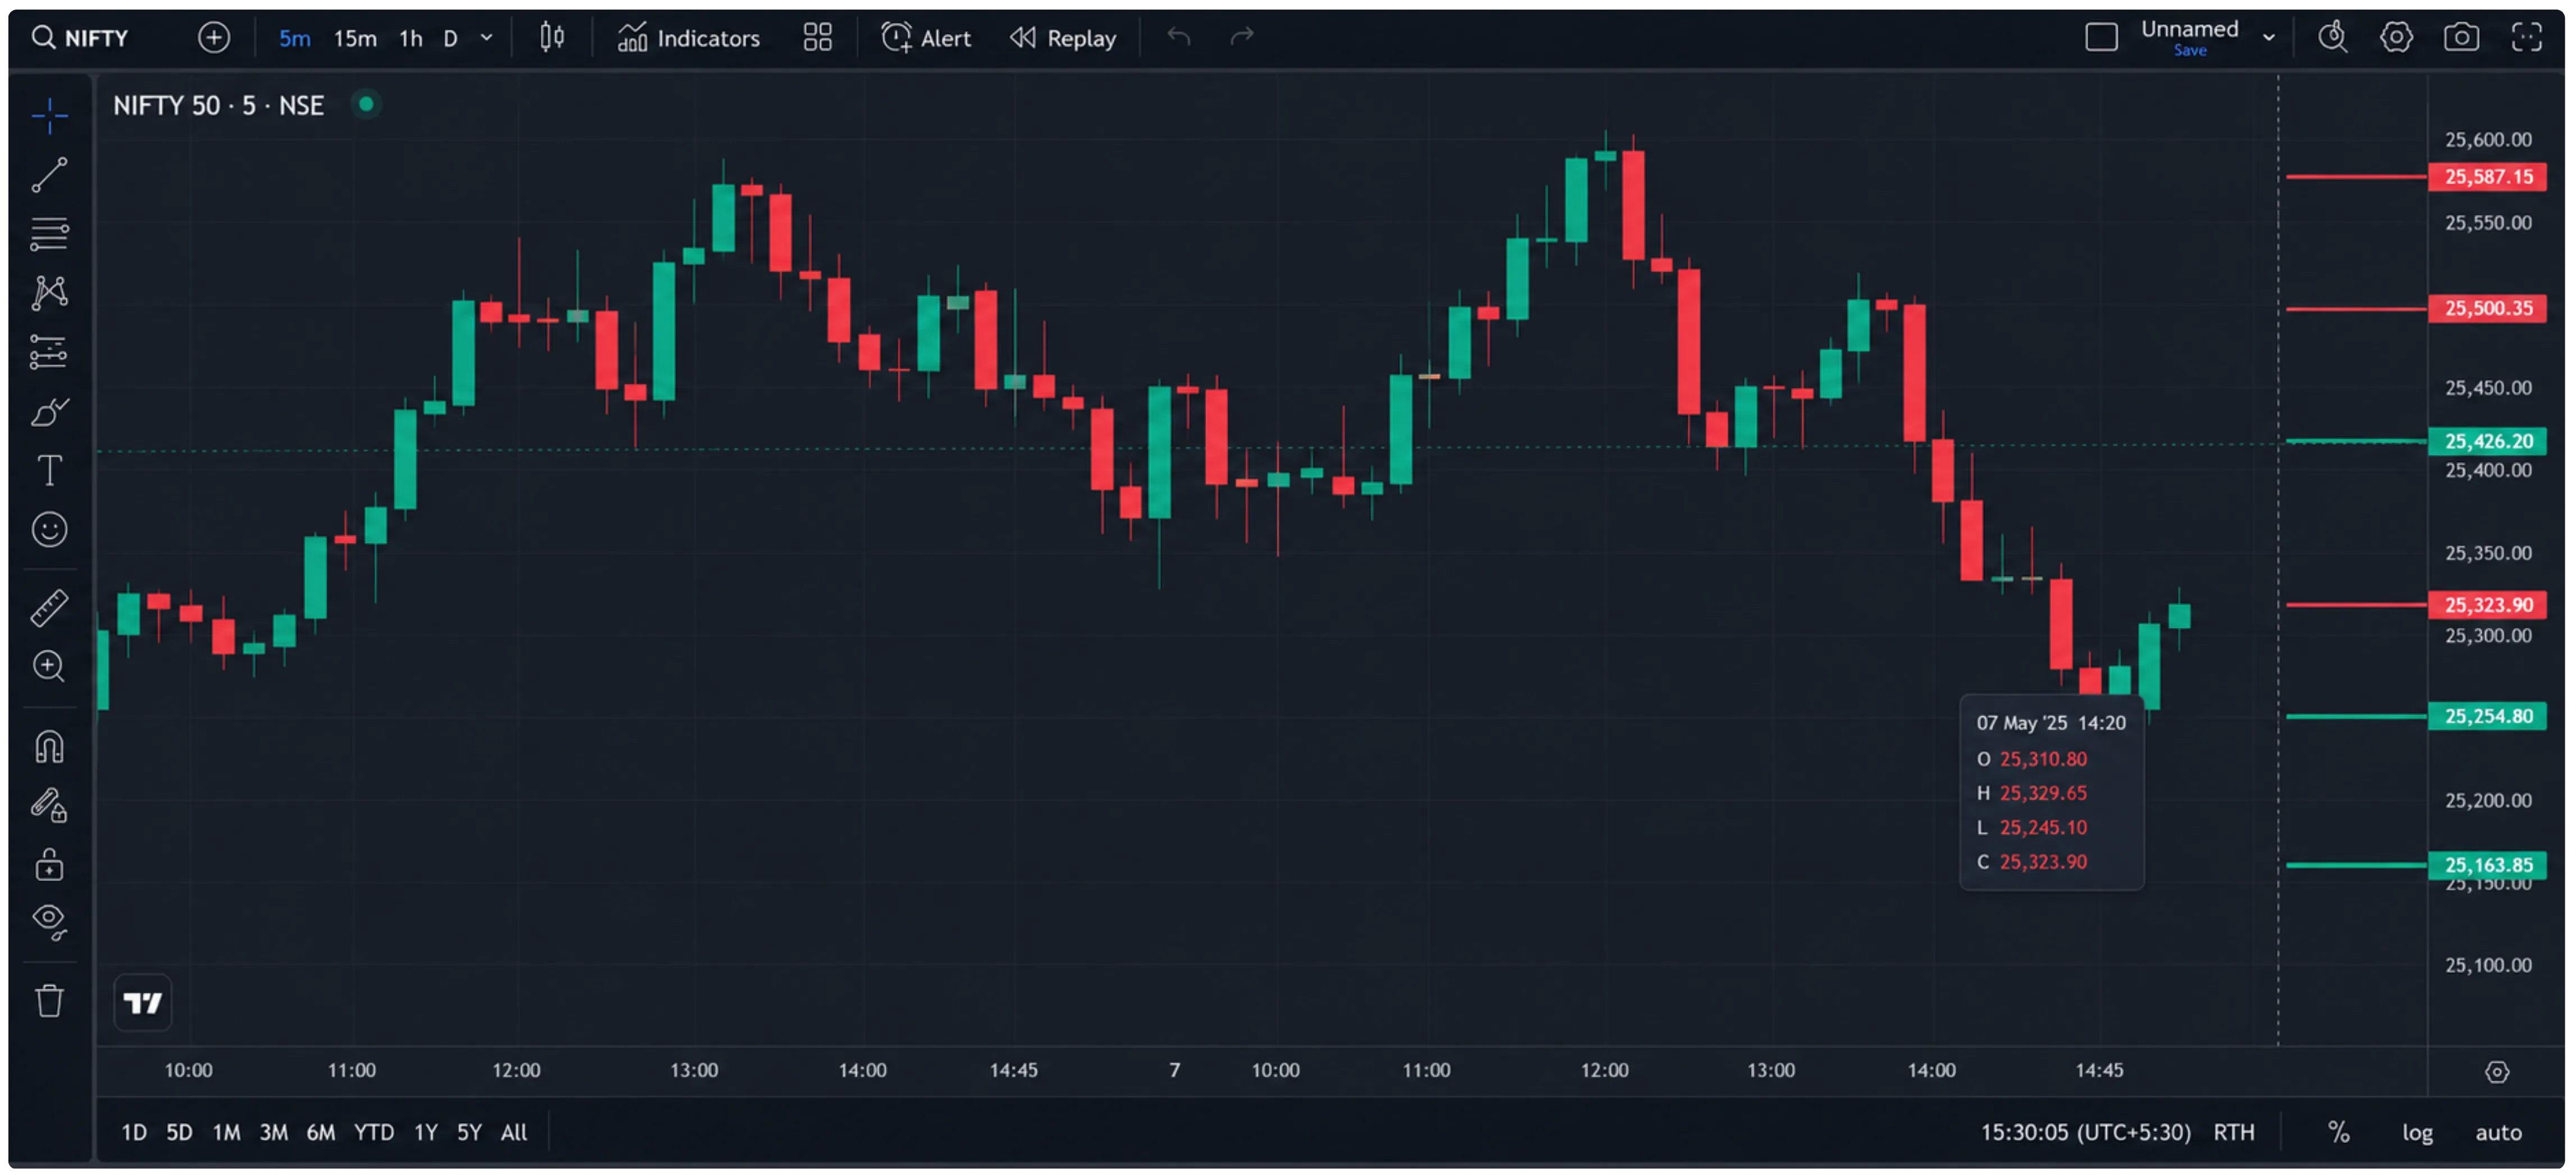
Task: Set the date range to 1D
Action: [134, 1132]
